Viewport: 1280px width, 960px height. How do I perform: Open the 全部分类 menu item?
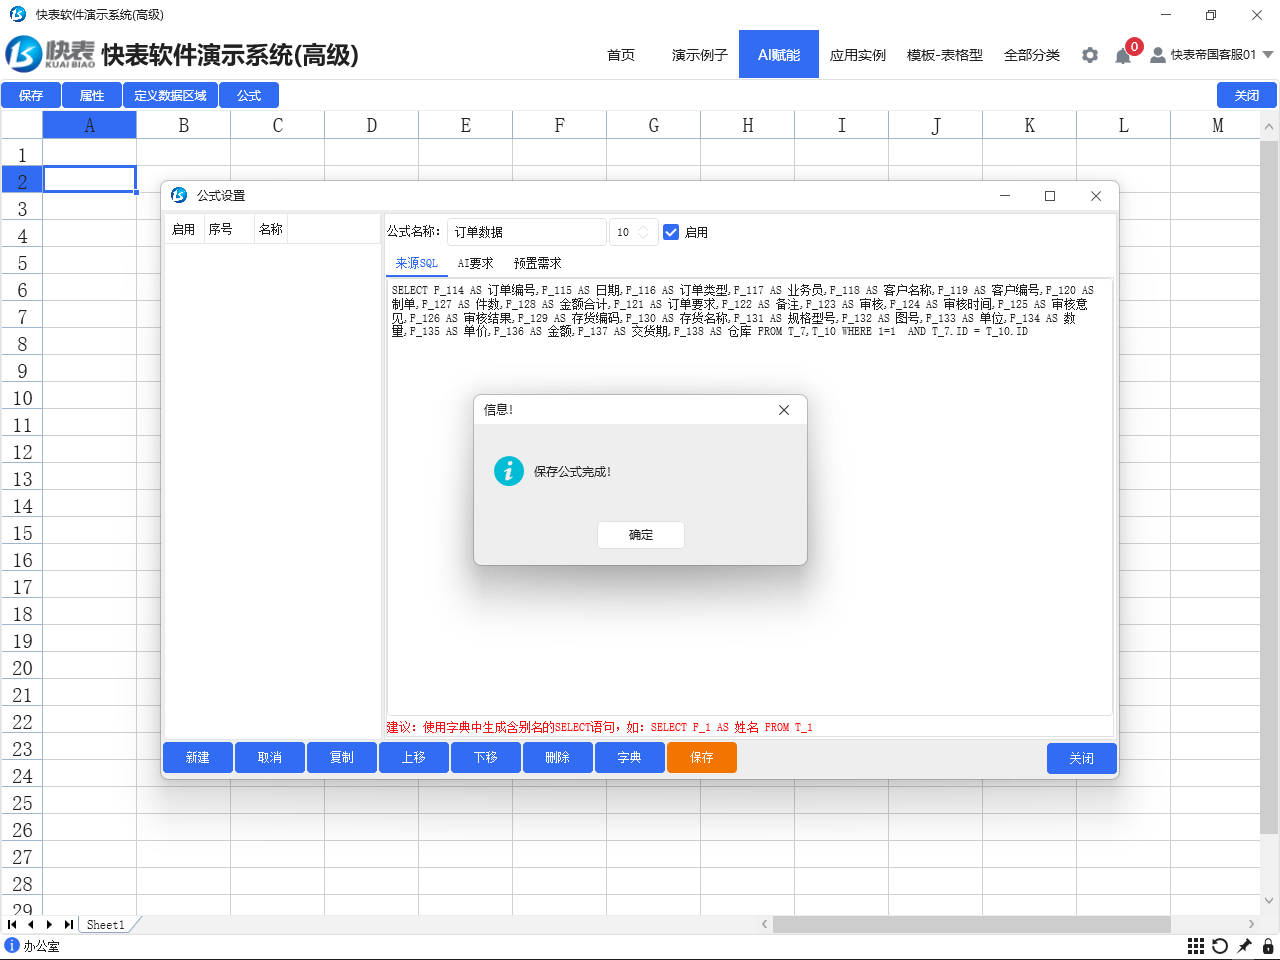tap(1032, 55)
